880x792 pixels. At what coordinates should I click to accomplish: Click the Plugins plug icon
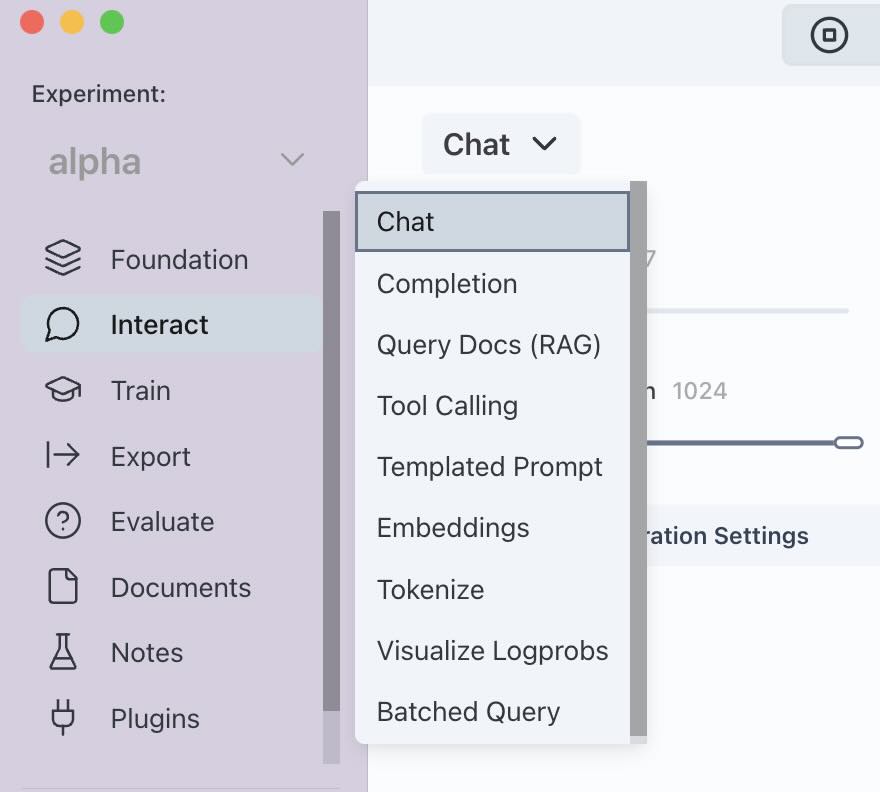click(x=63, y=718)
